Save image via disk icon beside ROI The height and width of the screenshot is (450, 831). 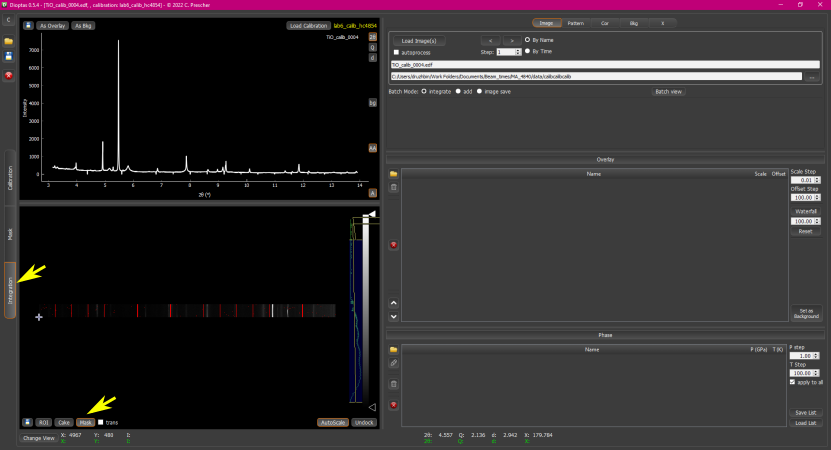click(x=27, y=422)
